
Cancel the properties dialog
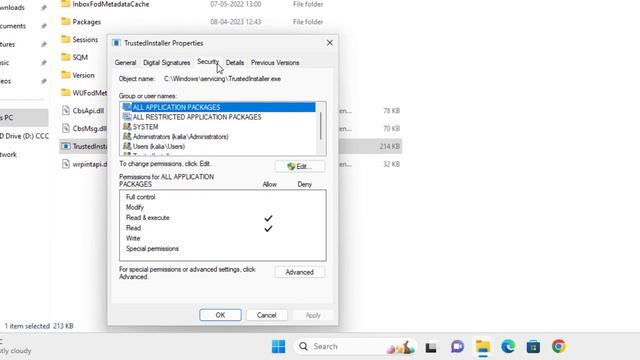267,315
